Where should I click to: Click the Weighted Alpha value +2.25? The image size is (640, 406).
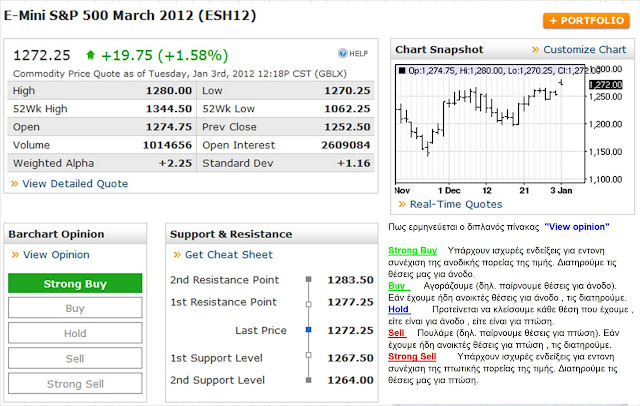[175, 163]
